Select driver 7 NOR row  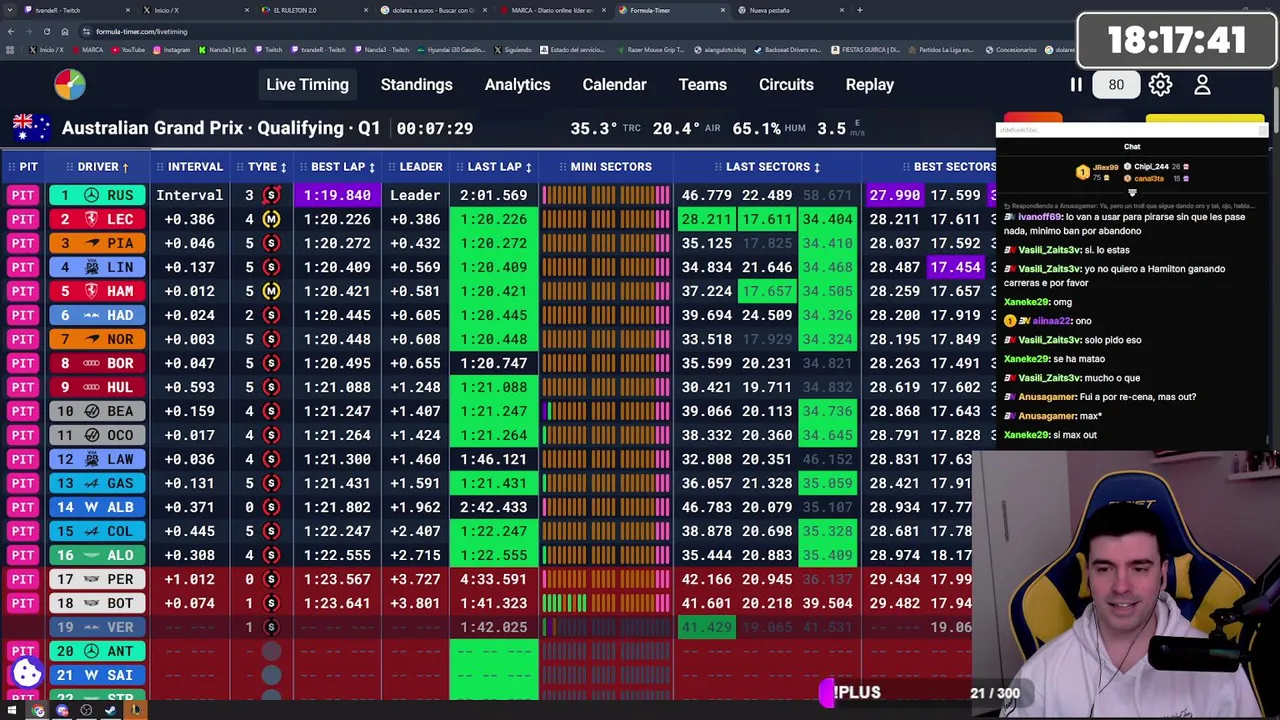[98, 339]
